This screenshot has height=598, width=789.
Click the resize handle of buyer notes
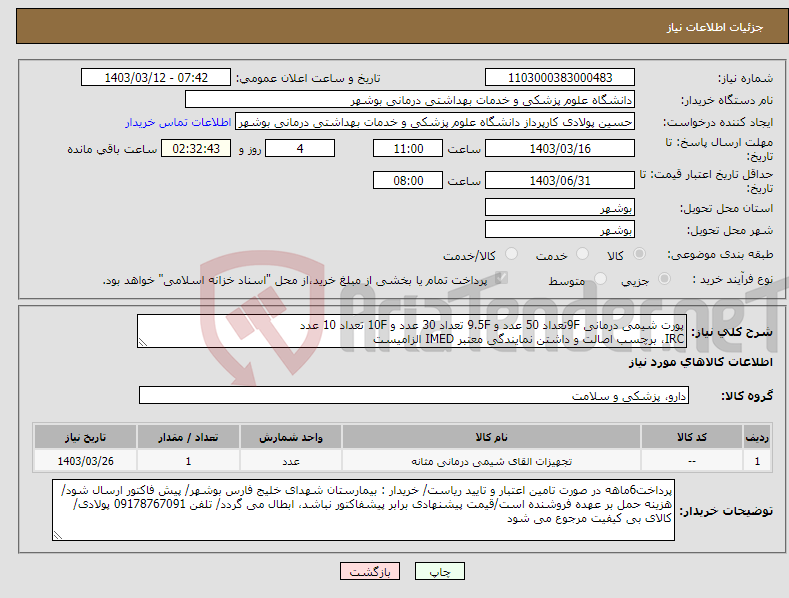[58, 536]
